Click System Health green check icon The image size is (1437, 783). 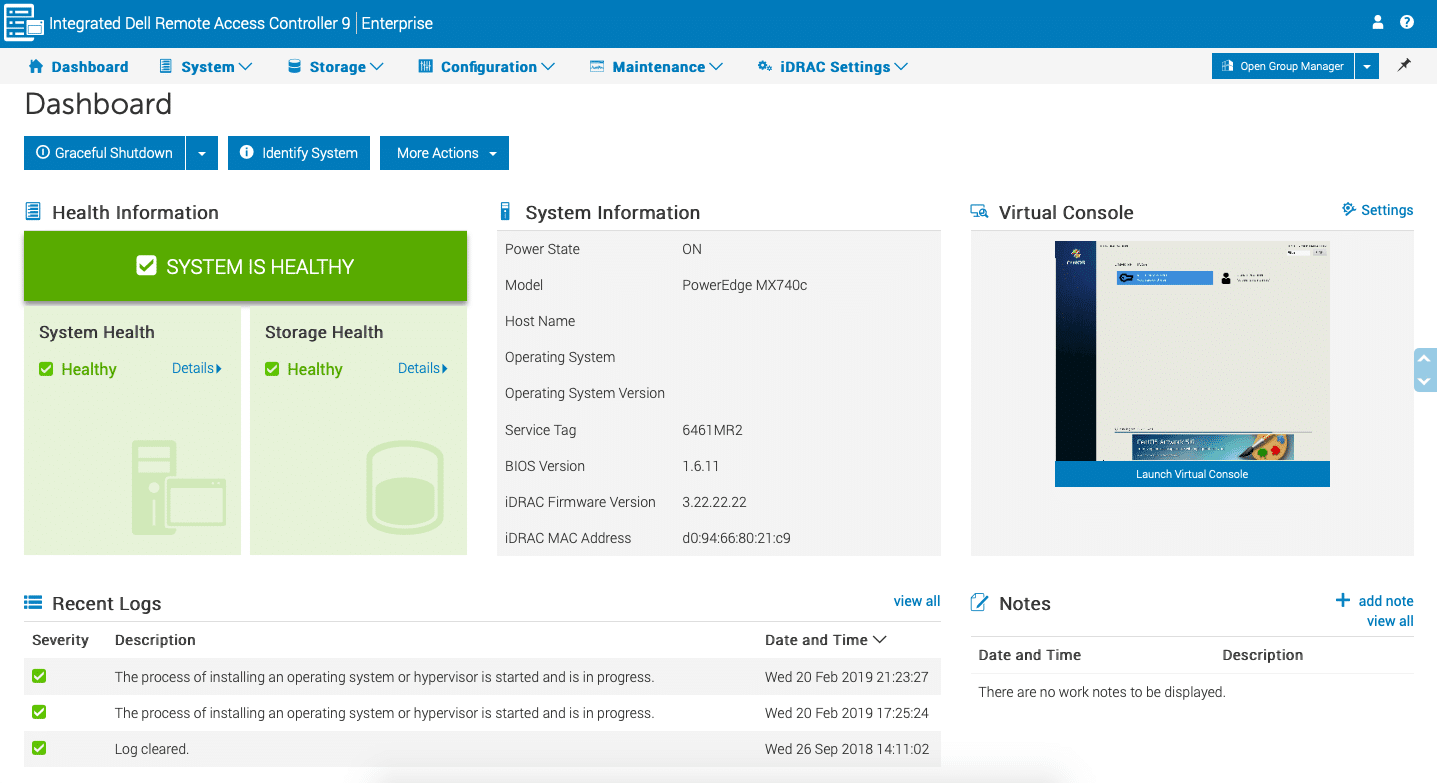pos(46,369)
